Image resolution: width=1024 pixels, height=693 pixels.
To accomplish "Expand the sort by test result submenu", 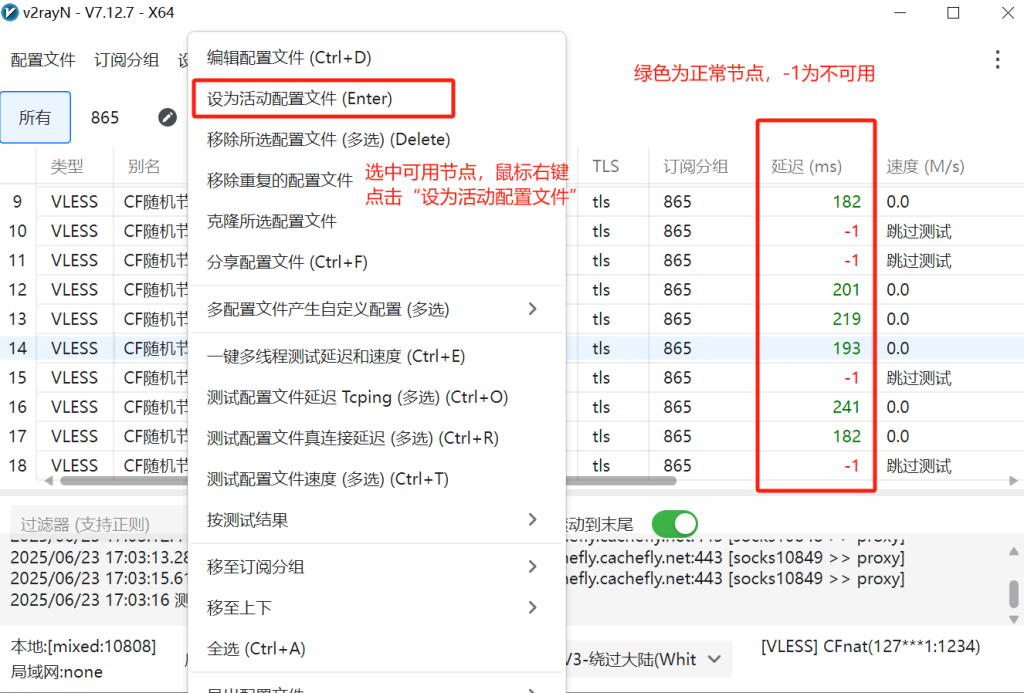I will pos(377,520).
